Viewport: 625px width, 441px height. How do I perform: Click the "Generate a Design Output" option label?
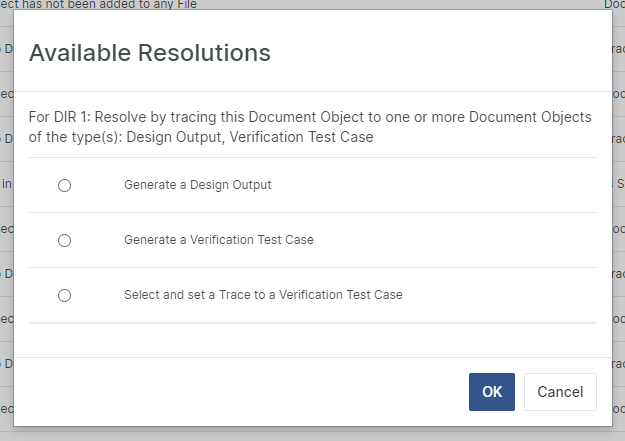(197, 185)
